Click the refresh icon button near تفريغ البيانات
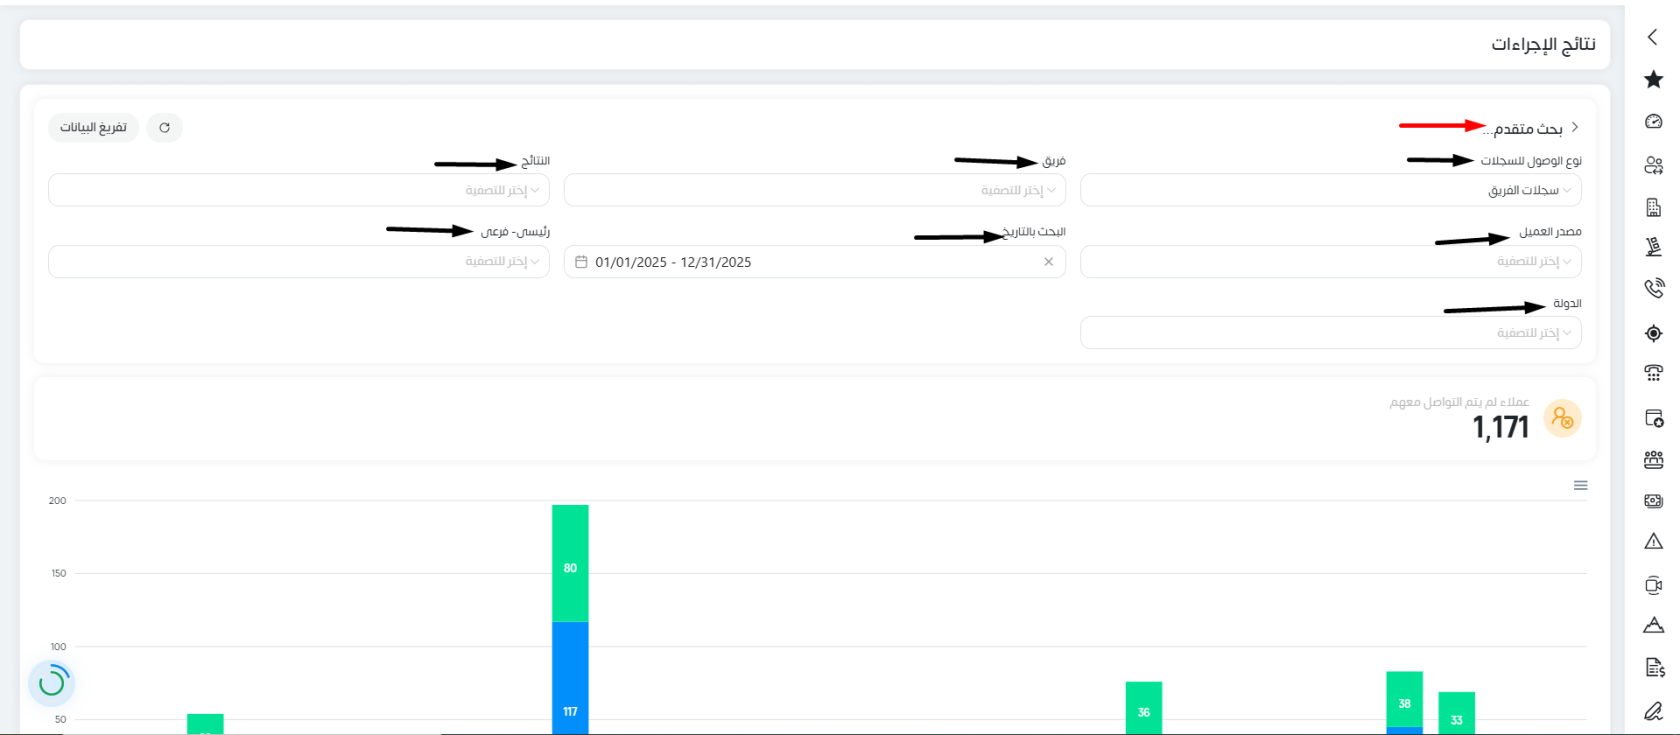The width and height of the screenshot is (1680, 735). (164, 127)
